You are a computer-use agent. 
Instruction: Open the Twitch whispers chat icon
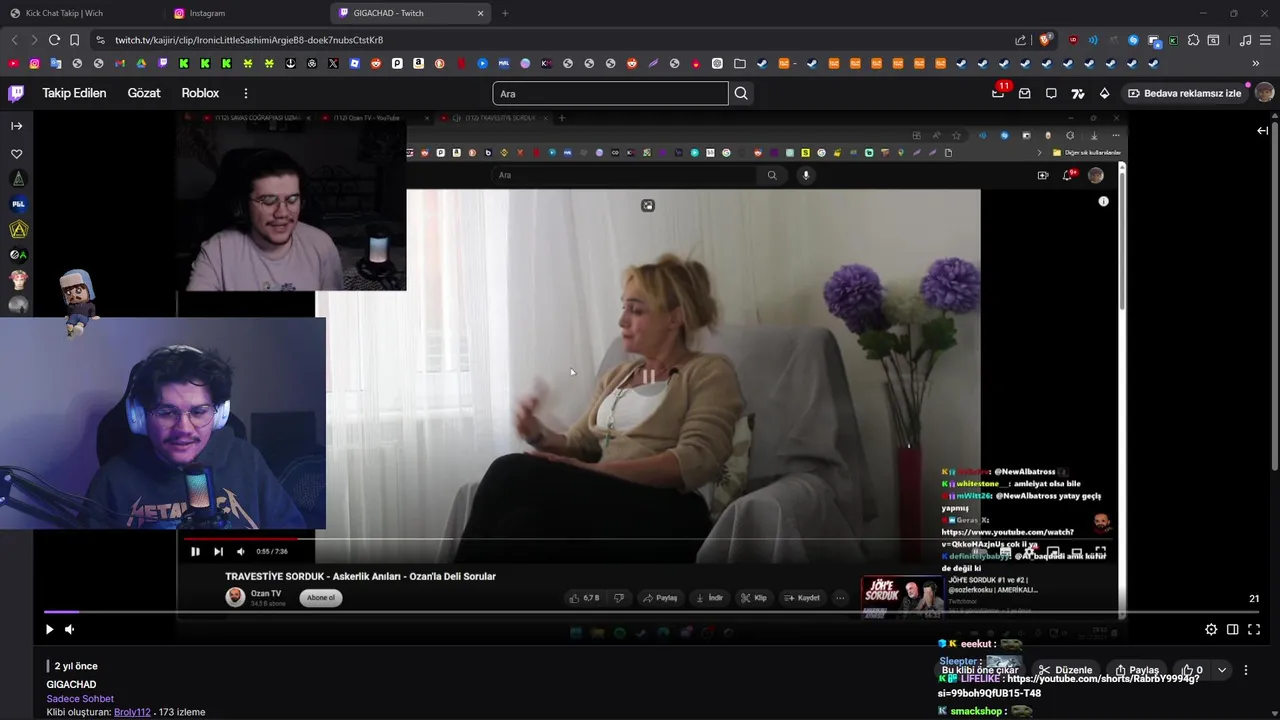(x=1051, y=93)
